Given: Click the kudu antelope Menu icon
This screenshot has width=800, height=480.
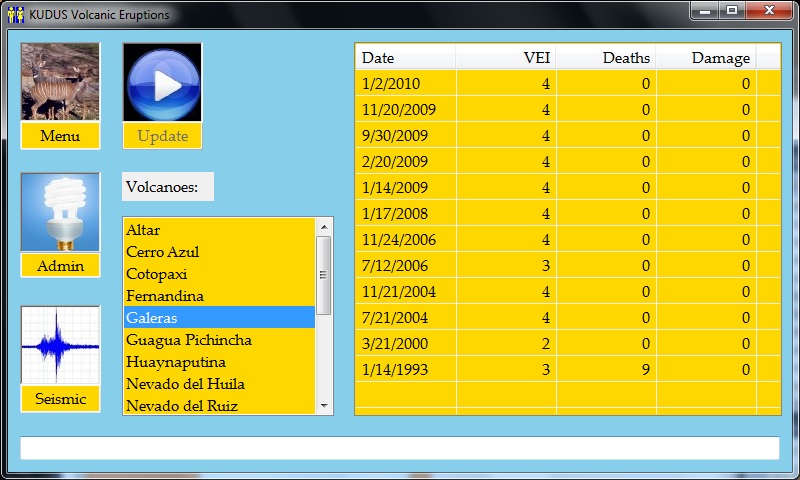Looking at the screenshot, I should (x=60, y=82).
